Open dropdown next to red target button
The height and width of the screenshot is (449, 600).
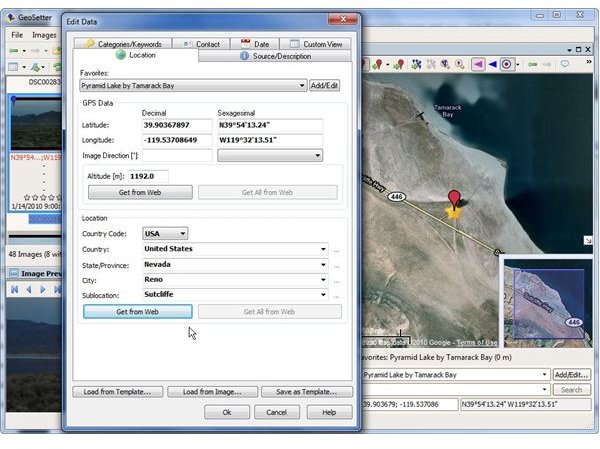[517, 65]
